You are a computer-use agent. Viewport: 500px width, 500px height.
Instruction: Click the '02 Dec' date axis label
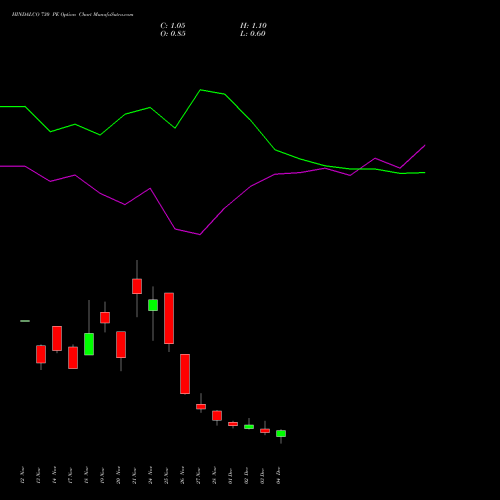[246, 475]
